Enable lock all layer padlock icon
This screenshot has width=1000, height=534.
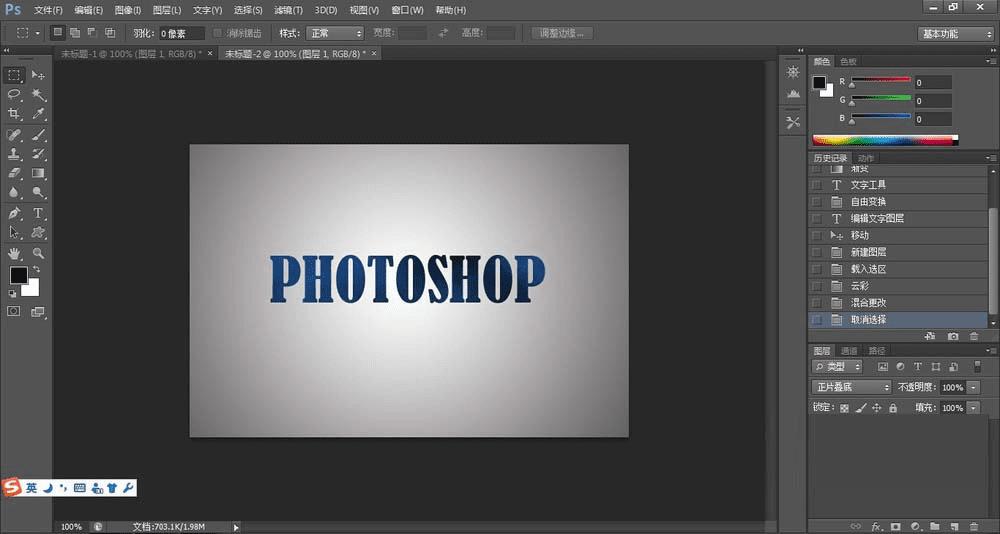tap(893, 408)
